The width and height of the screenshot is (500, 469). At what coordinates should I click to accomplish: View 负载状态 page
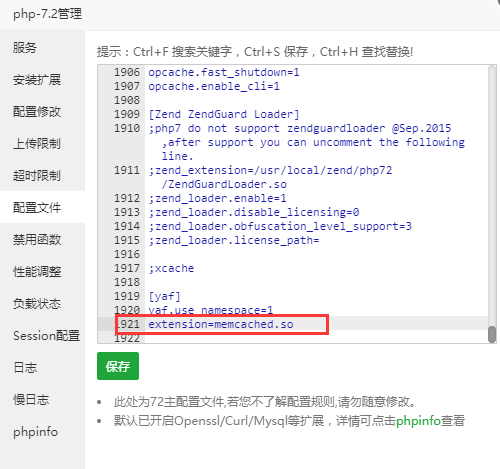(37, 303)
